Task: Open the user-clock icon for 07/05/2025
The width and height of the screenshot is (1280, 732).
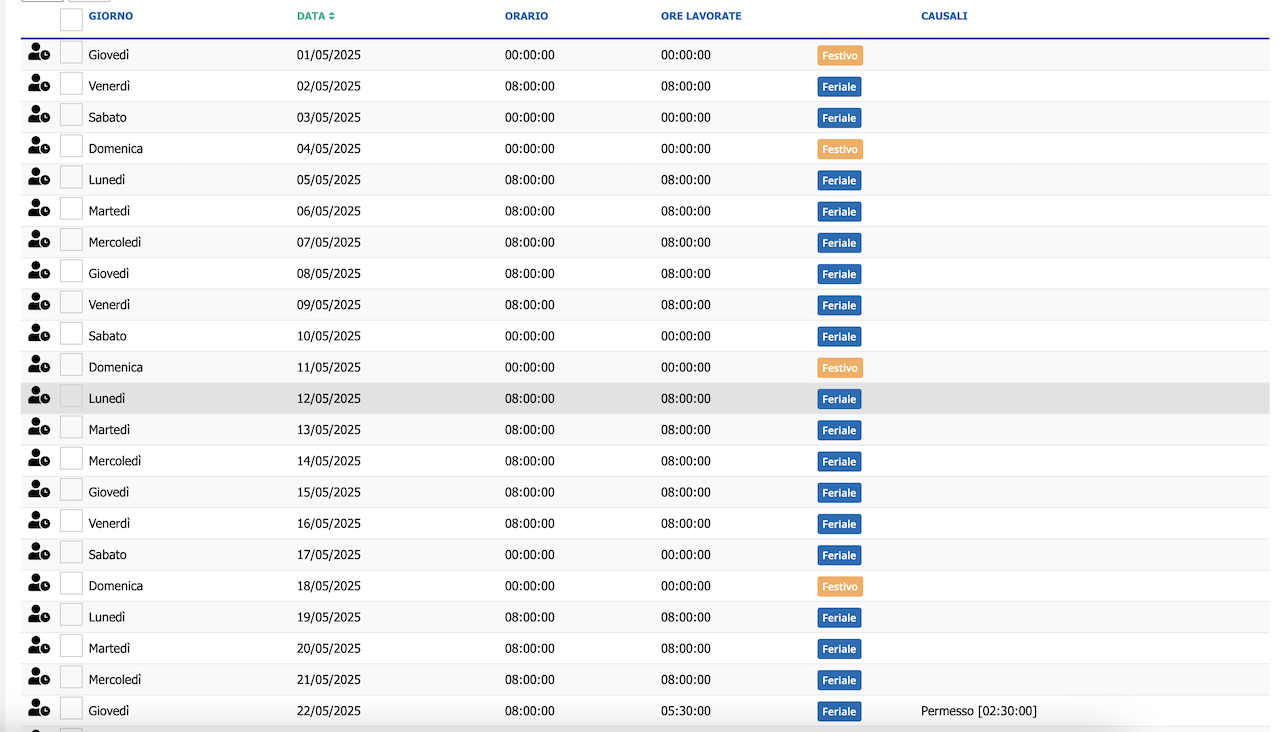Action: click(39, 240)
